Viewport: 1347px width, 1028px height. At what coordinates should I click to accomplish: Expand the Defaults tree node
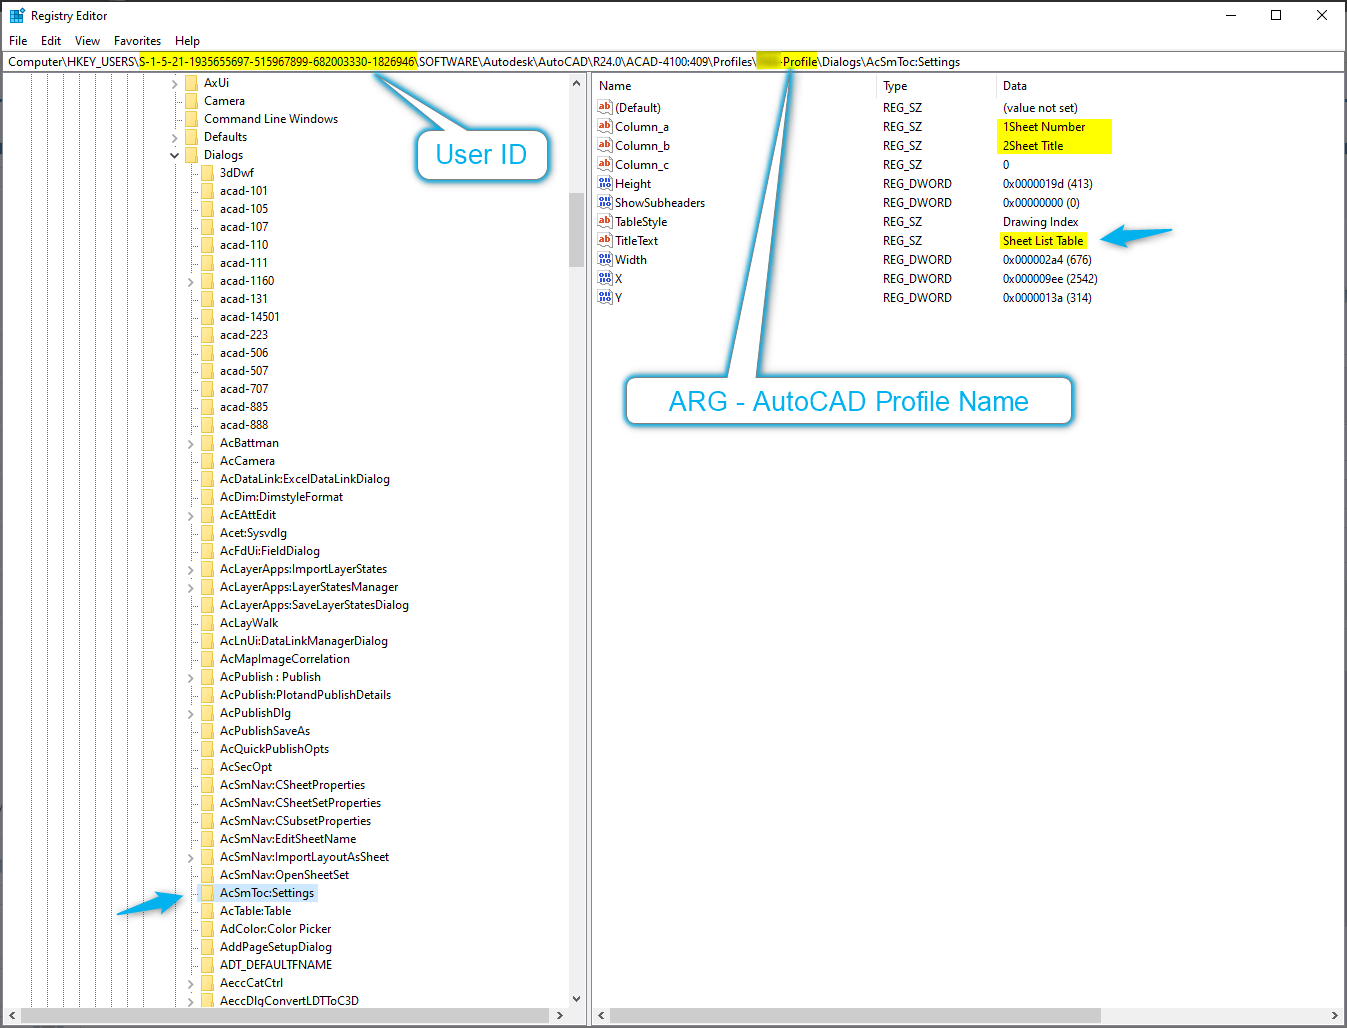(x=175, y=137)
